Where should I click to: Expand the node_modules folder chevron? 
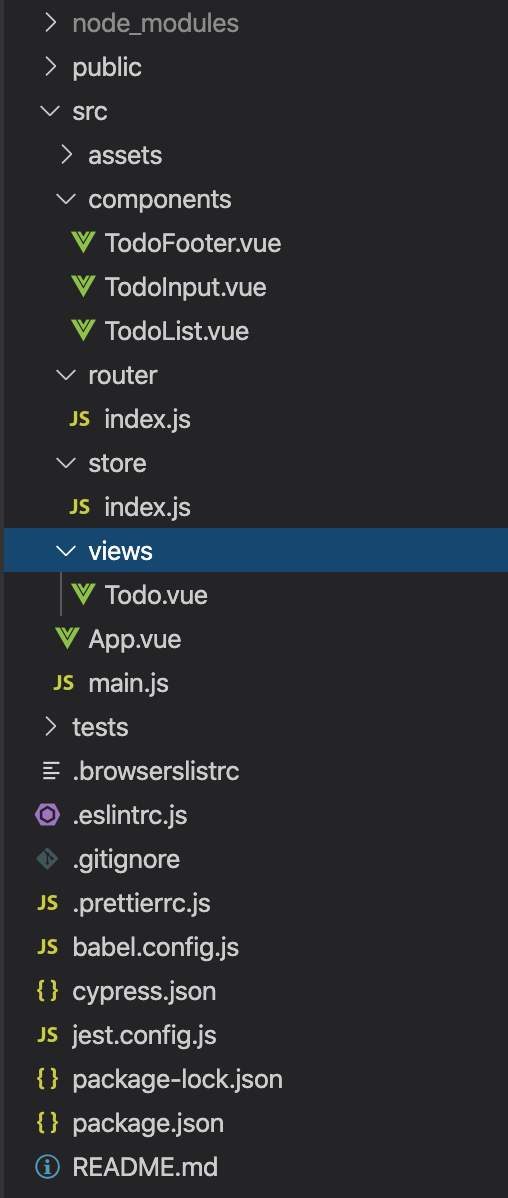pos(50,23)
